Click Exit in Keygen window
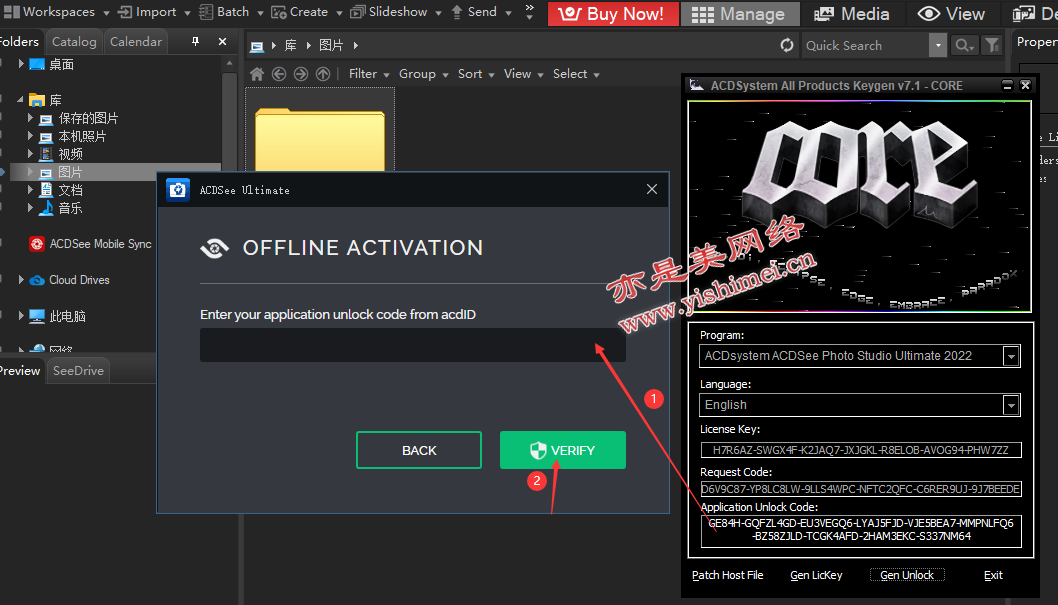Image resolution: width=1058 pixels, height=605 pixels. [993, 575]
